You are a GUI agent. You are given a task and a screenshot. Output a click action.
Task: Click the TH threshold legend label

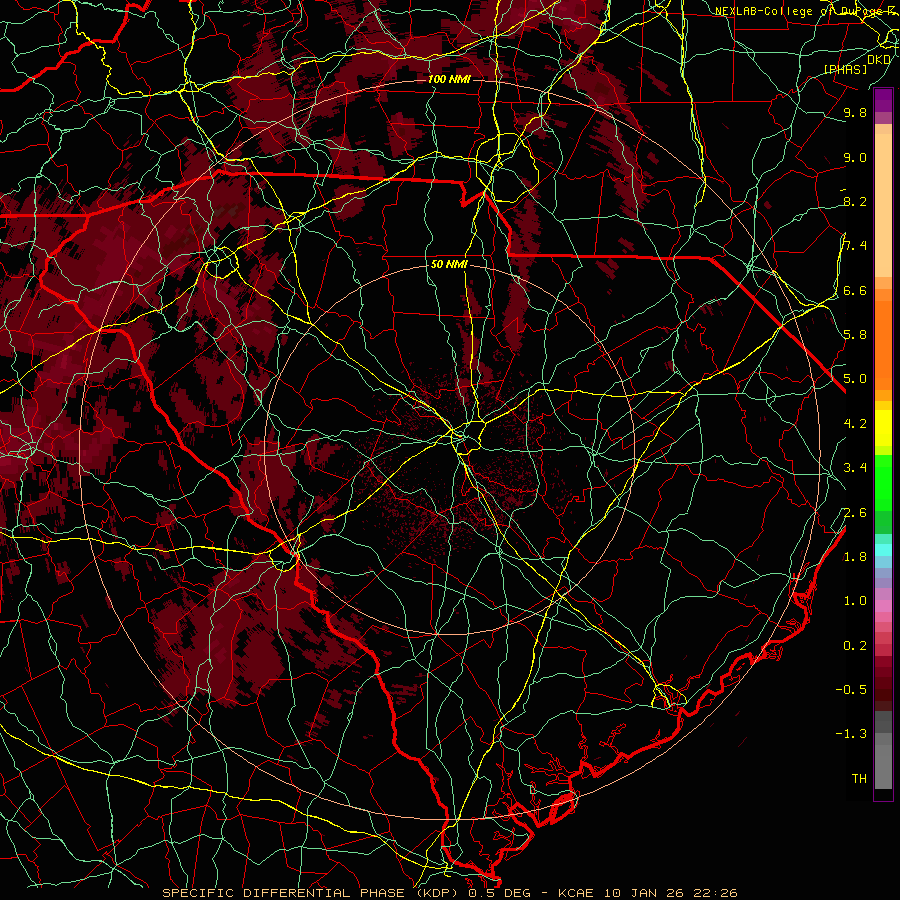[859, 779]
